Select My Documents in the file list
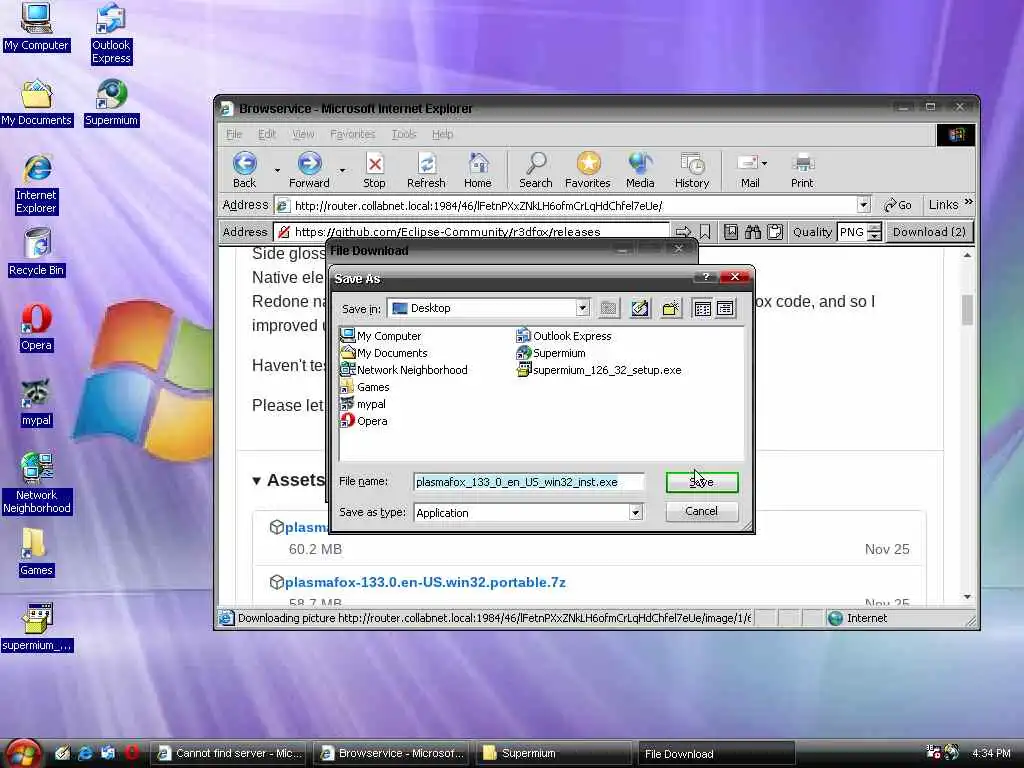The image size is (1024, 768). (385, 353)
